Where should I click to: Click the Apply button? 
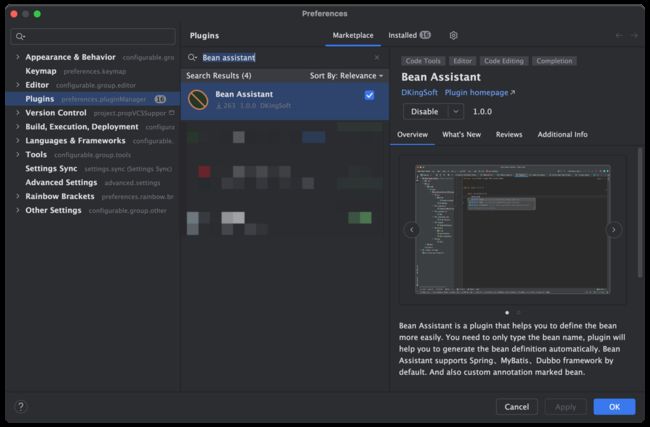coord(565,407)
